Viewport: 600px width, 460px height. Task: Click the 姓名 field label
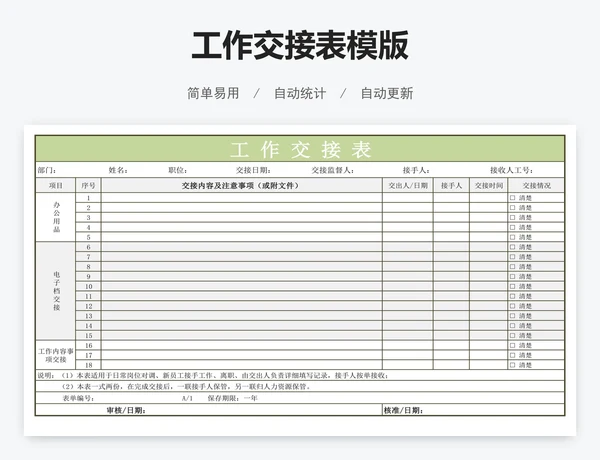coord(118,170)
